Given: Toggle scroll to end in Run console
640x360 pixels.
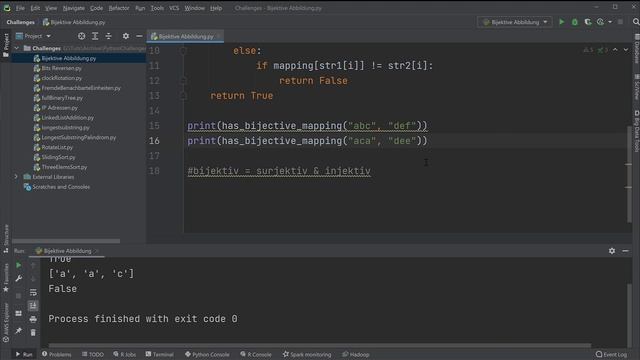Looking at the screenshot, I should pos(33,306).
